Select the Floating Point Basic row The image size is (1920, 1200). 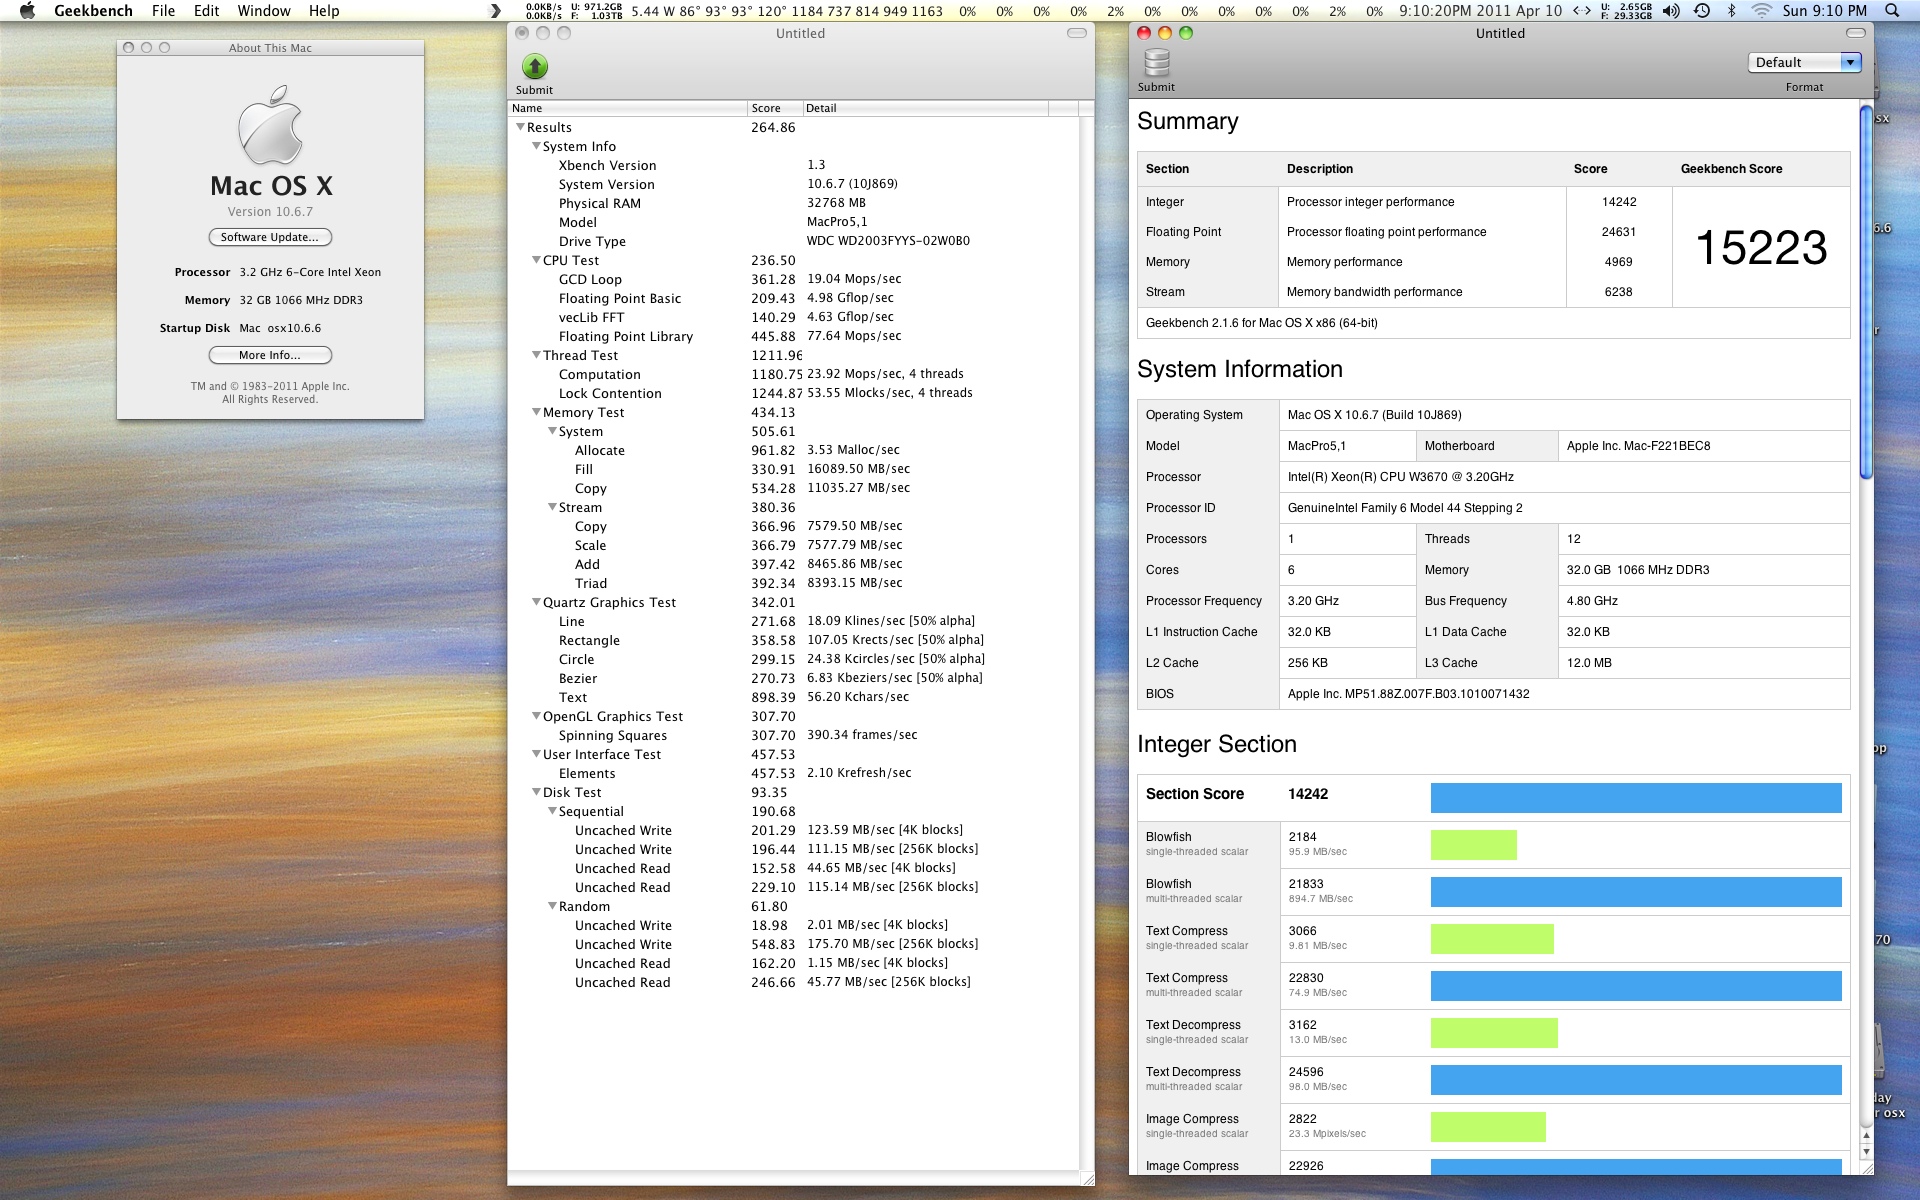(x=795, y=298)
